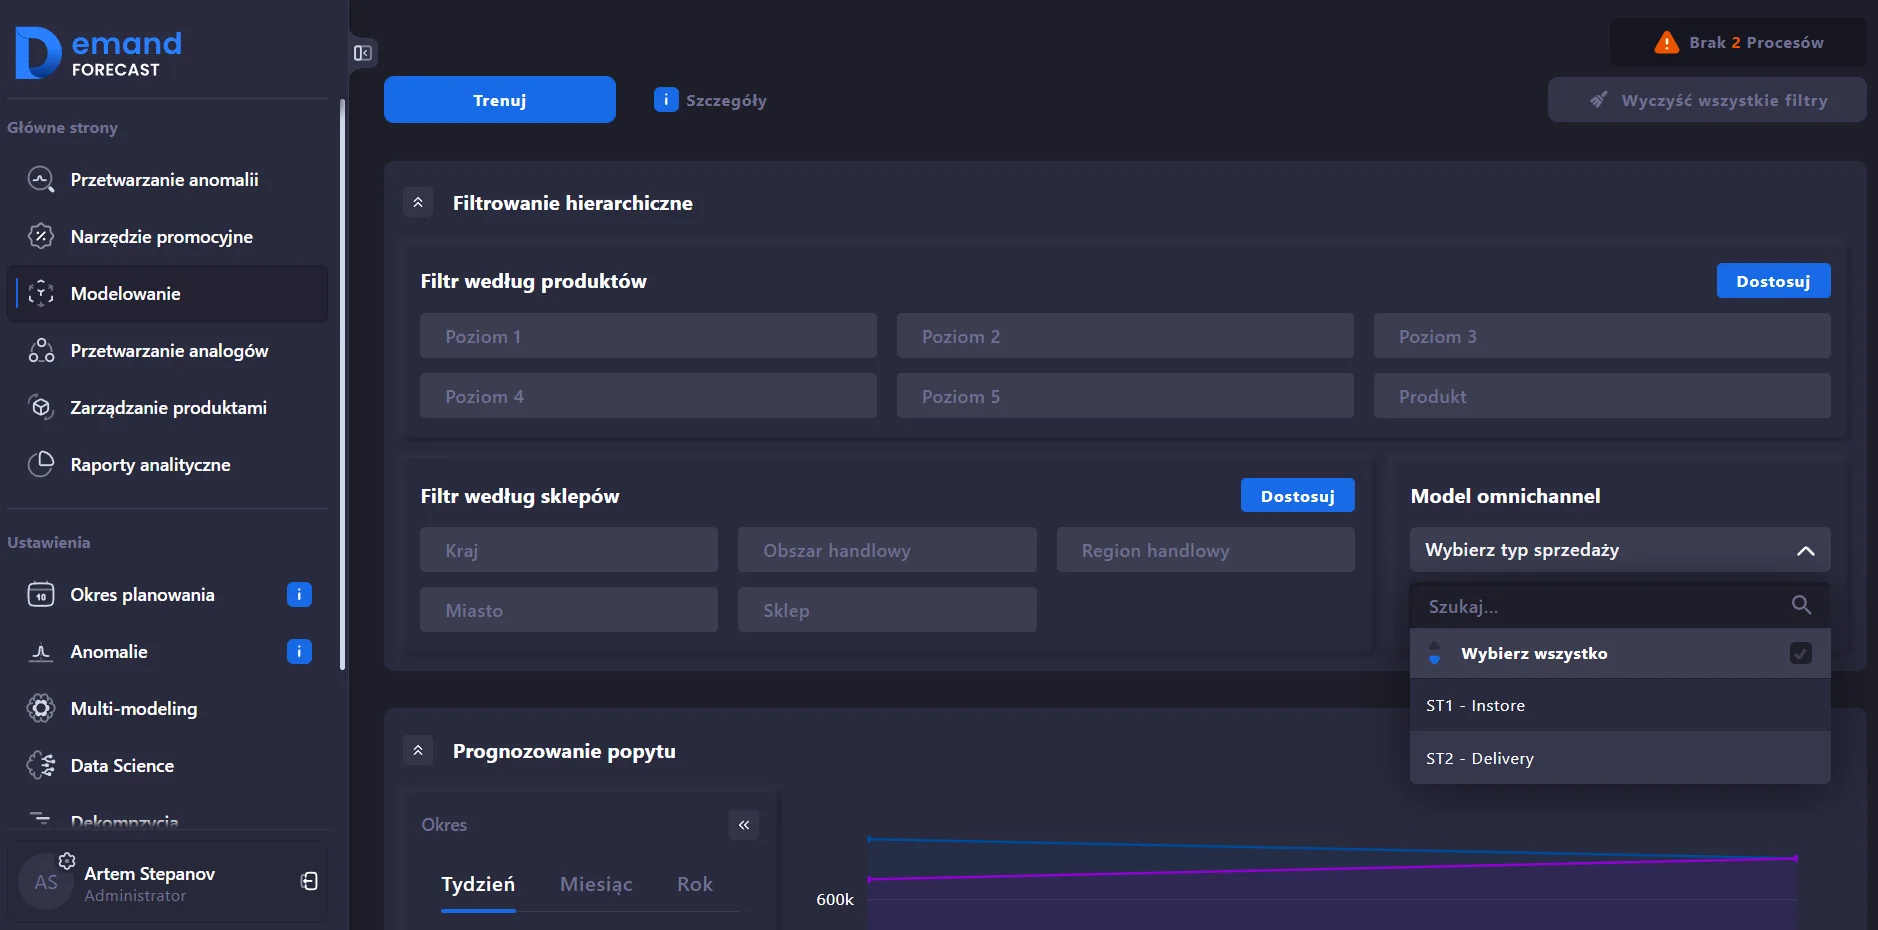Click the logout icon next to Artem Stepanov
This screenshot has height=930, width=1878.
(309, 881)
